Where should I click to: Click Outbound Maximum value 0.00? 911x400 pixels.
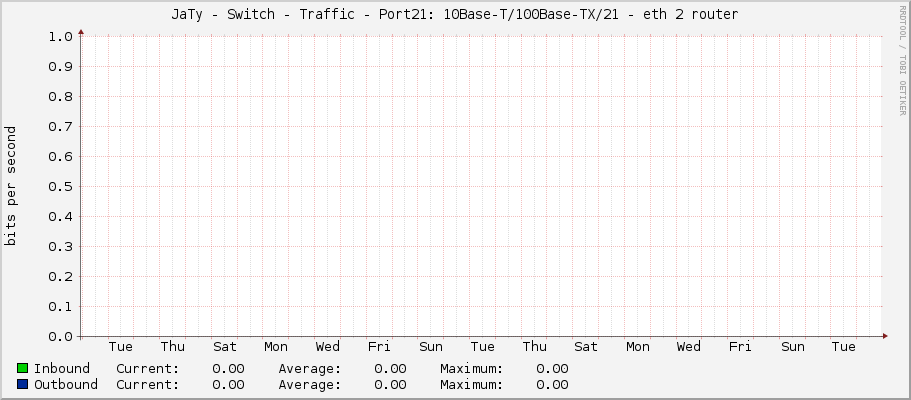(x=553, y=384)
